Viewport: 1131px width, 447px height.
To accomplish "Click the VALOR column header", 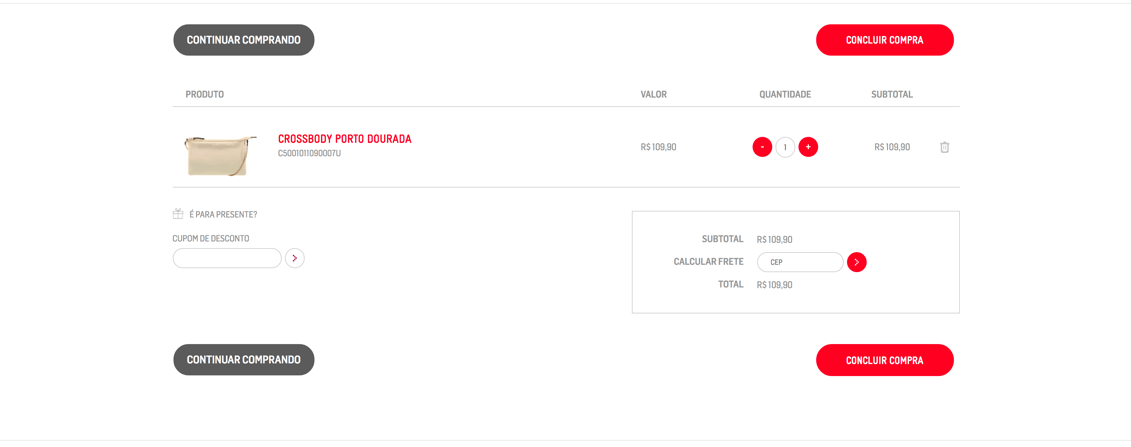I will [653, 94].
